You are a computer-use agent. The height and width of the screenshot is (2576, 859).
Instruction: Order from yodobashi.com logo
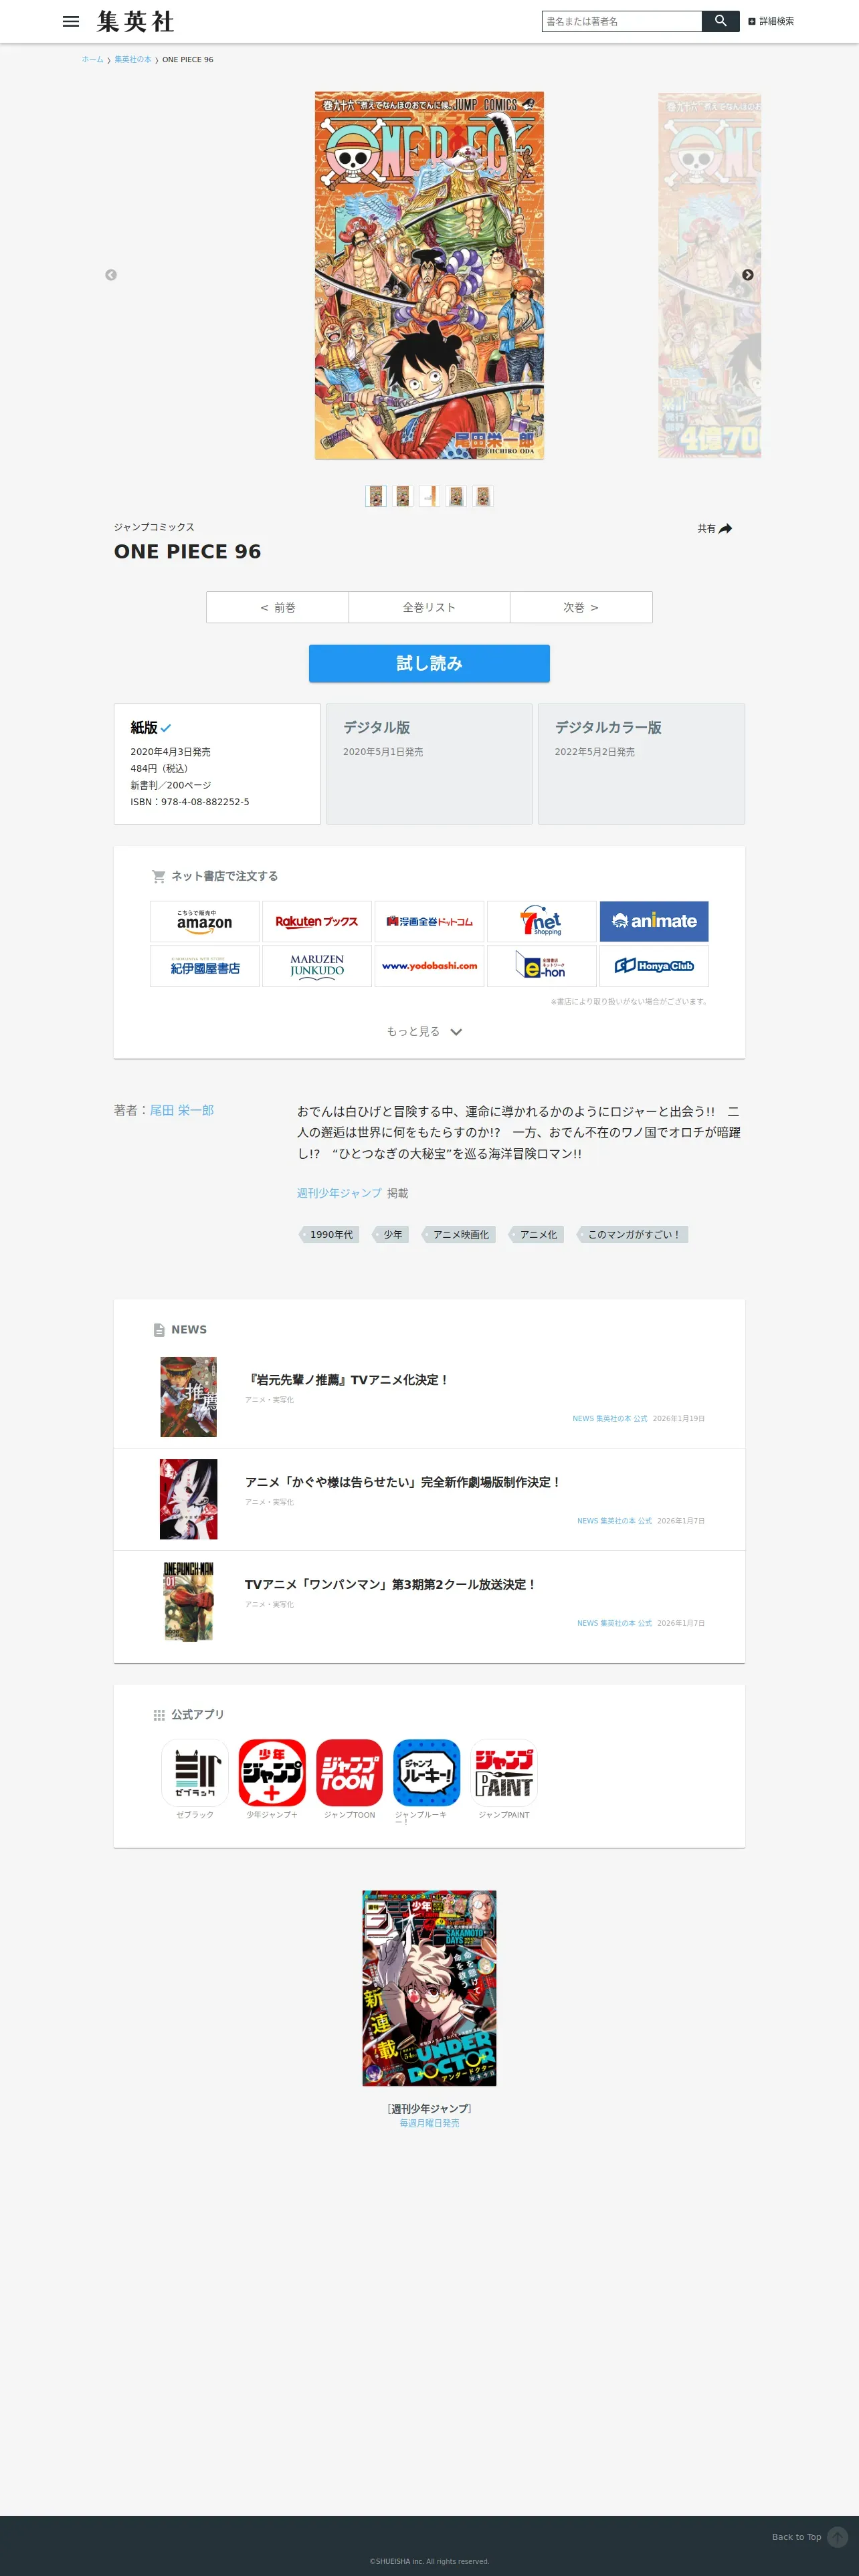429,966
